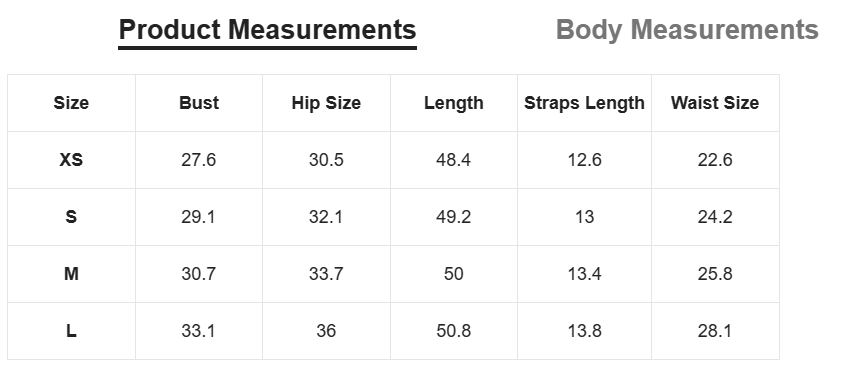The image size is (857, 371).
Task: Click the S straps length value 13
Action: coord(584,217)
